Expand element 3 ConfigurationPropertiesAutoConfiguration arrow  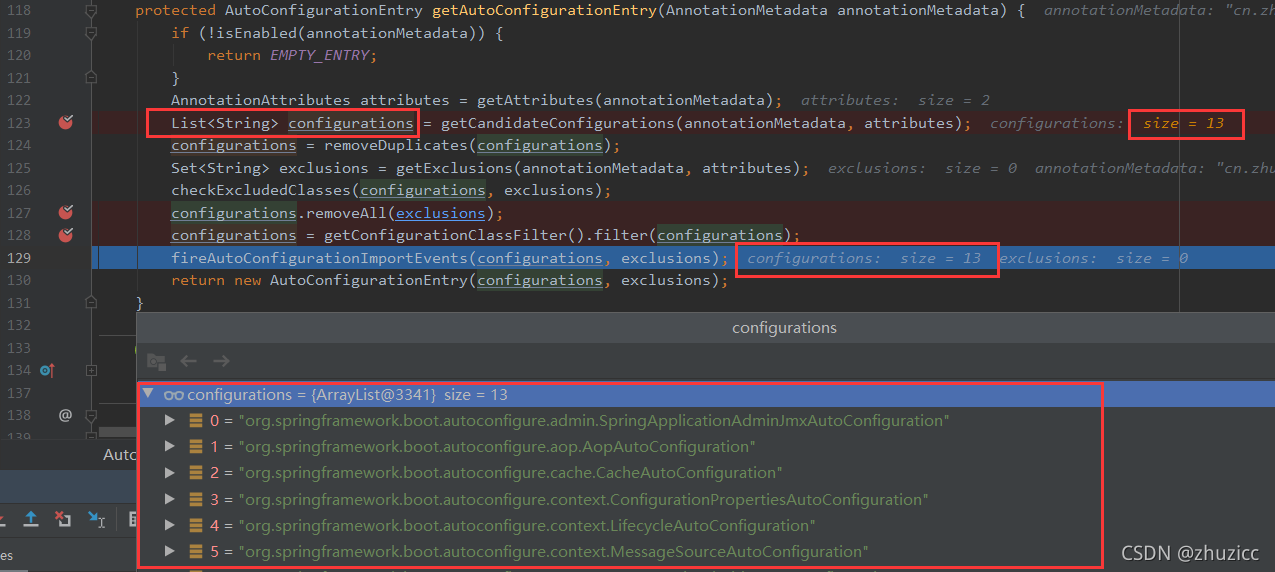point(170,499)
